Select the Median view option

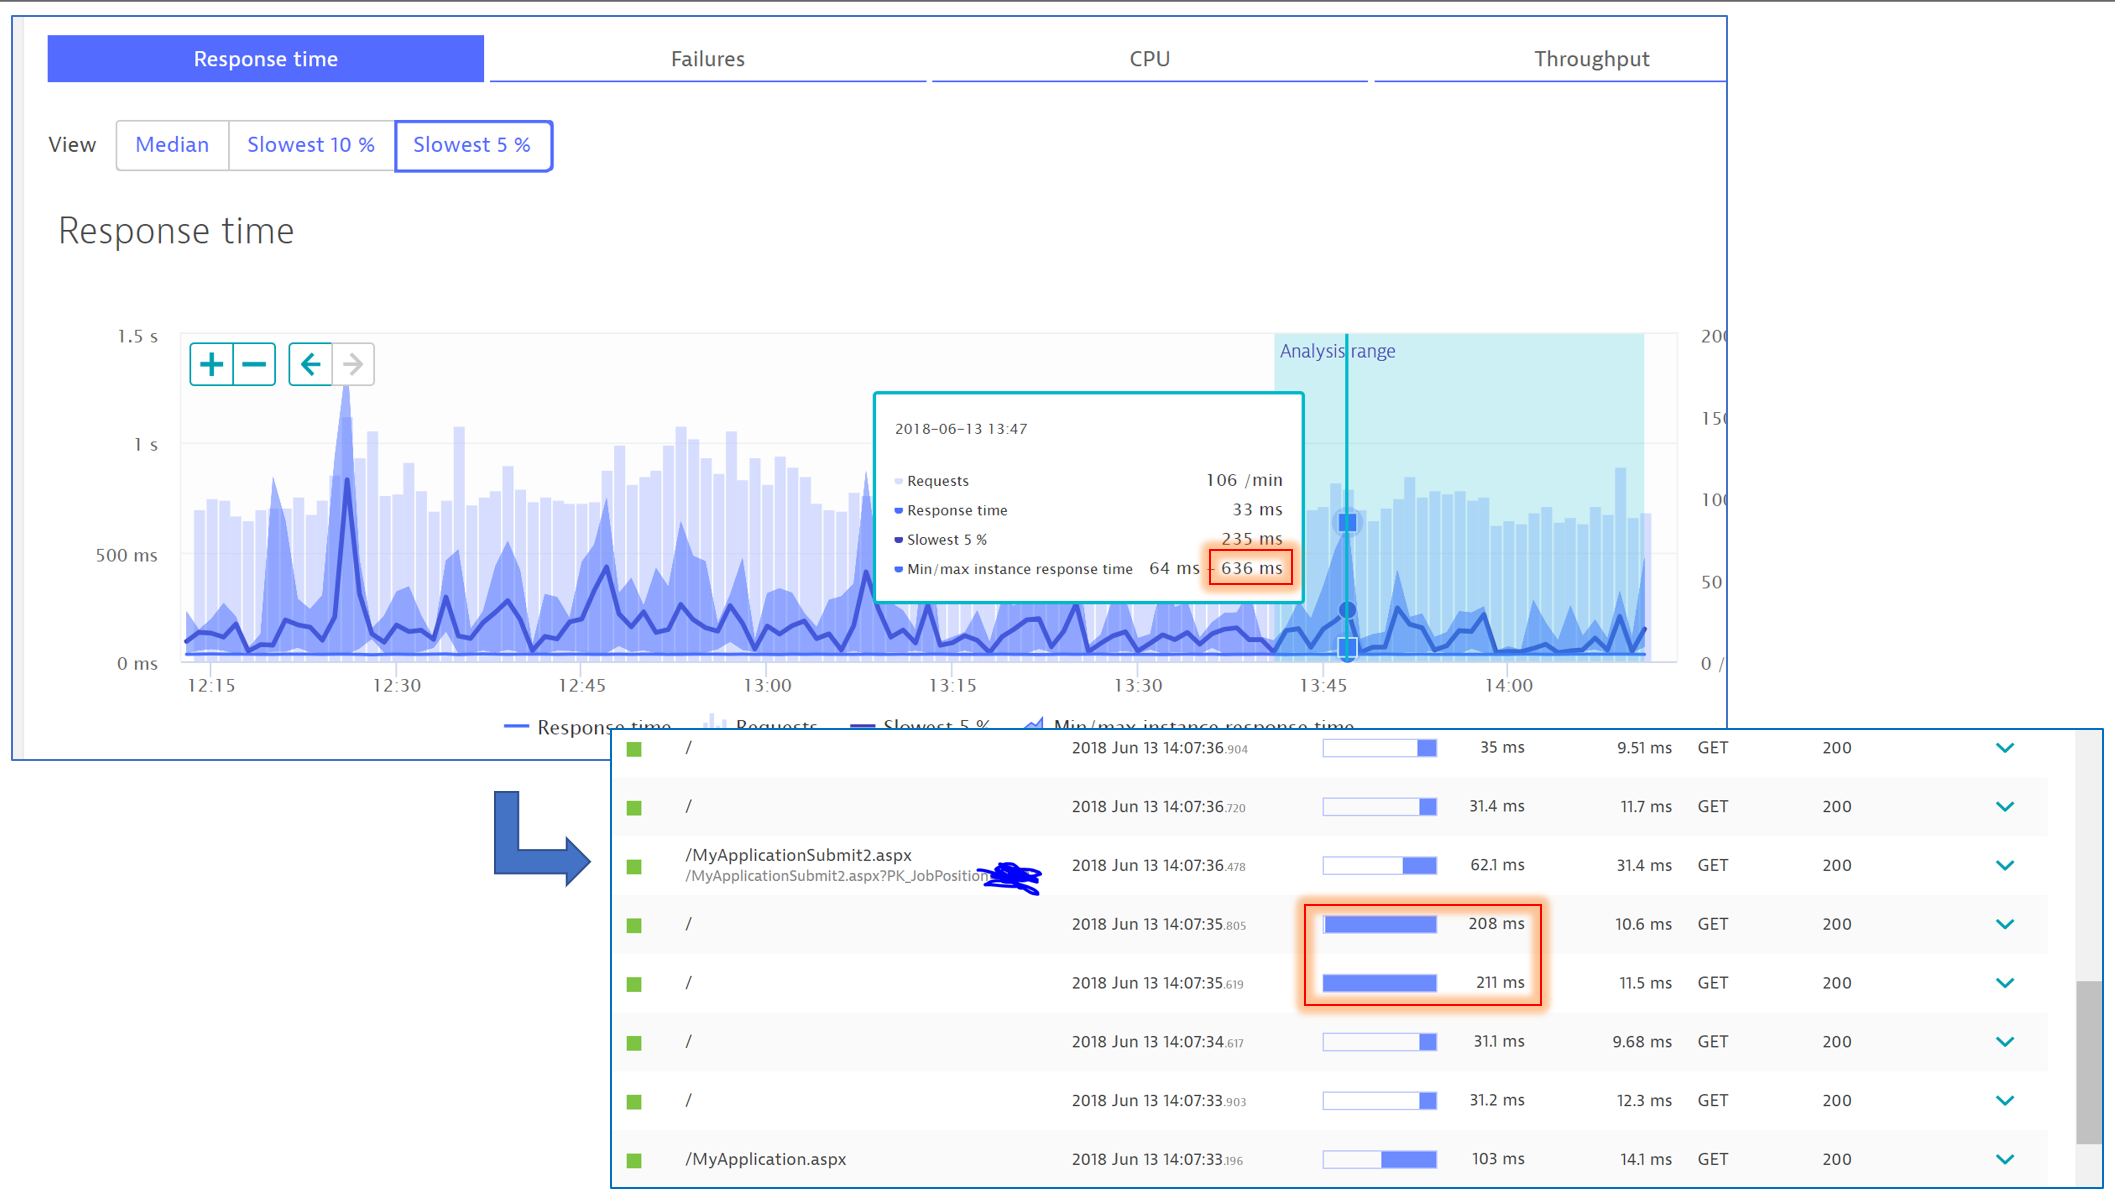pos(172,145)
